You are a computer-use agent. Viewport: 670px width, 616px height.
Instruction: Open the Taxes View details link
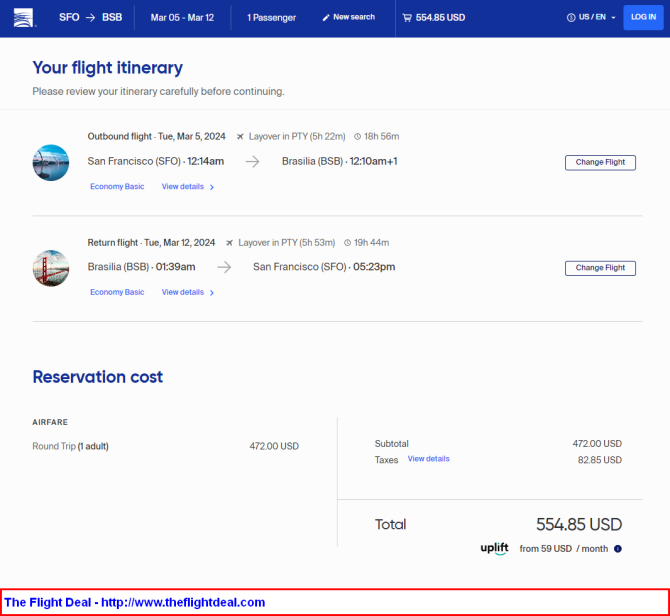click(x=429, y=459)
